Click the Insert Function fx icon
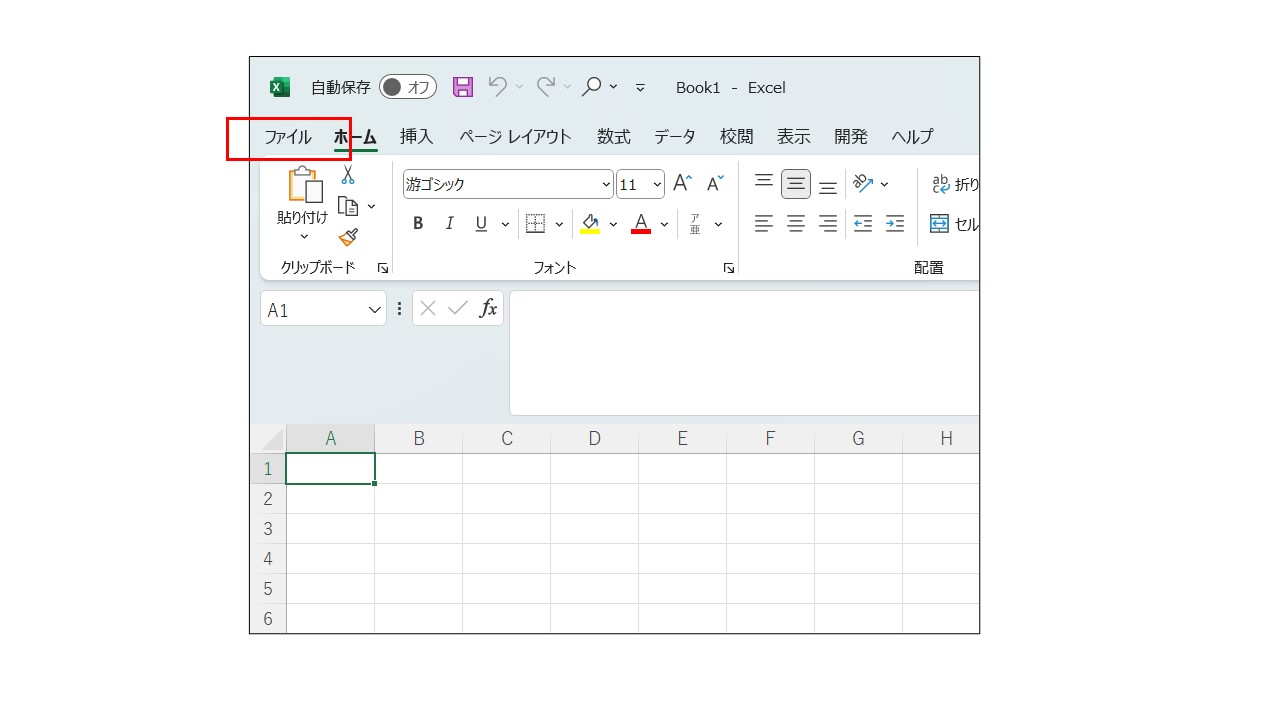 pos(488,309)
